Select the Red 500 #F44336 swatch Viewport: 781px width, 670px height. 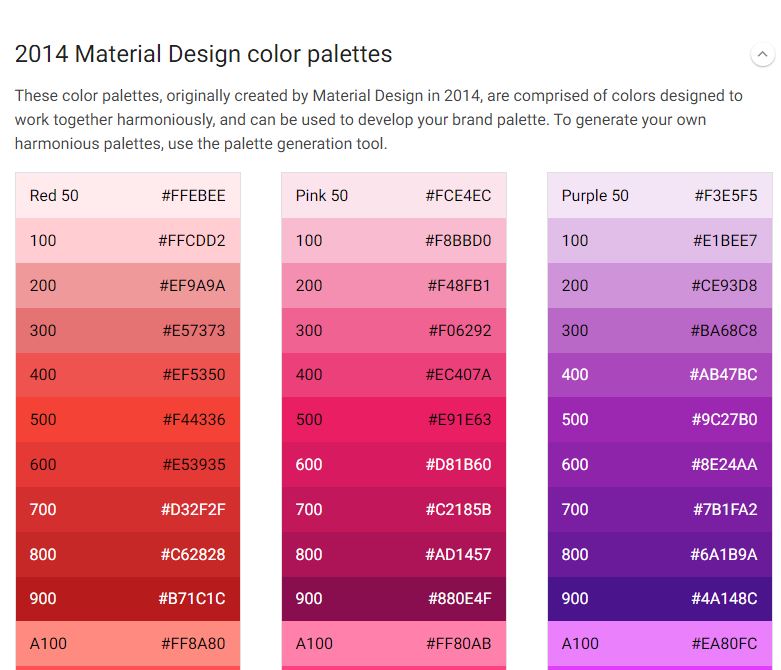click(x=128, y=419)
